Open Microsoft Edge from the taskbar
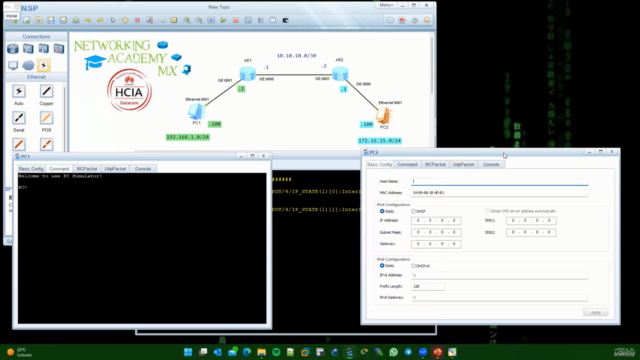Image resolution: width=640 pixels, height=360 pixels. (247, 352)
